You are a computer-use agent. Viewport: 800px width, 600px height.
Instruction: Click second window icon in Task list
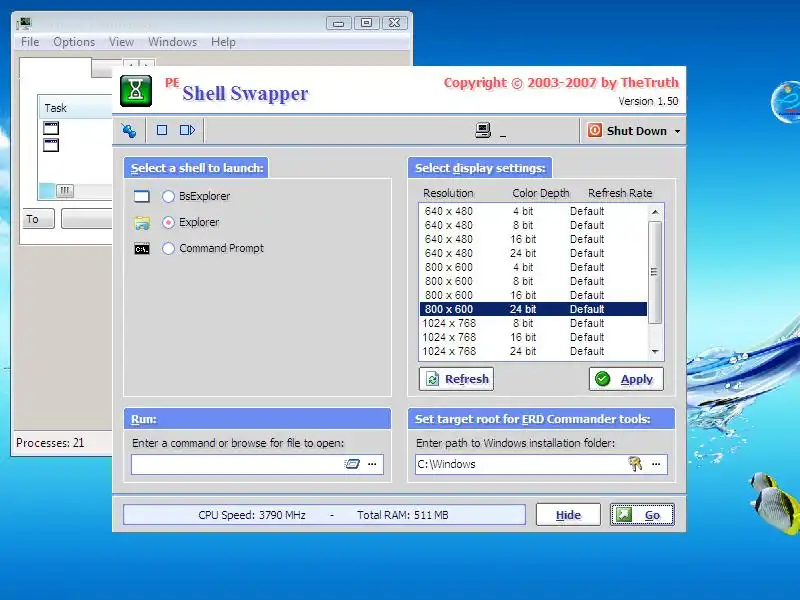pos(51,145)
